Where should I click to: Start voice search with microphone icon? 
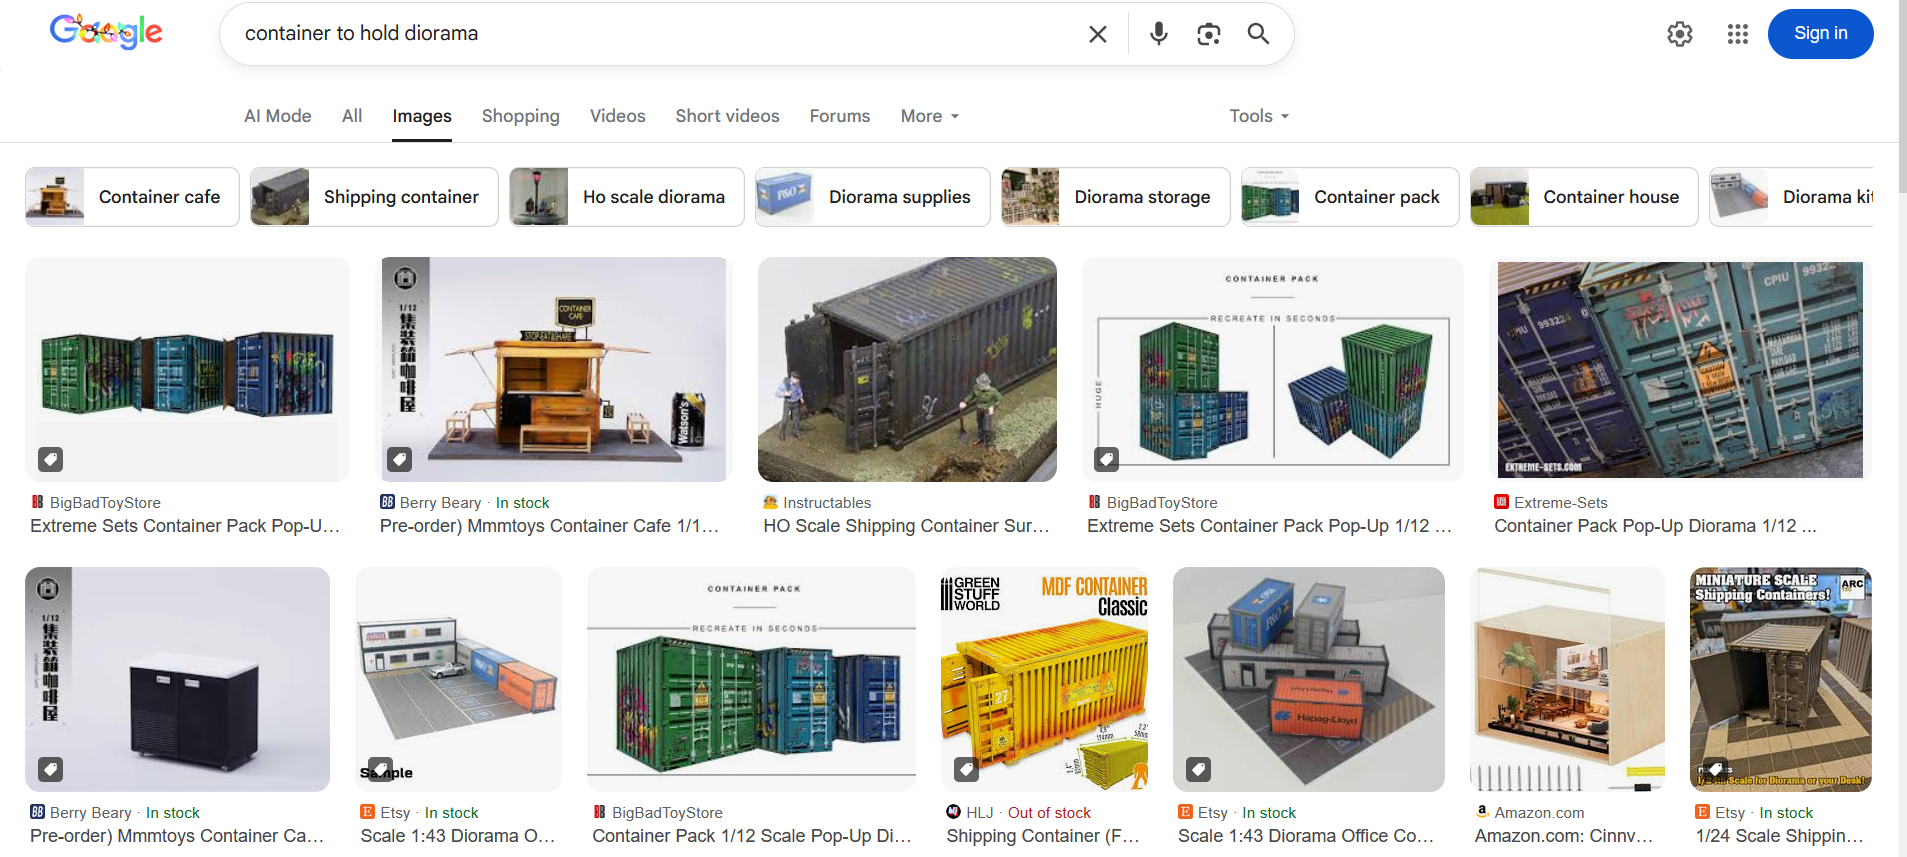click(1158, 34)
